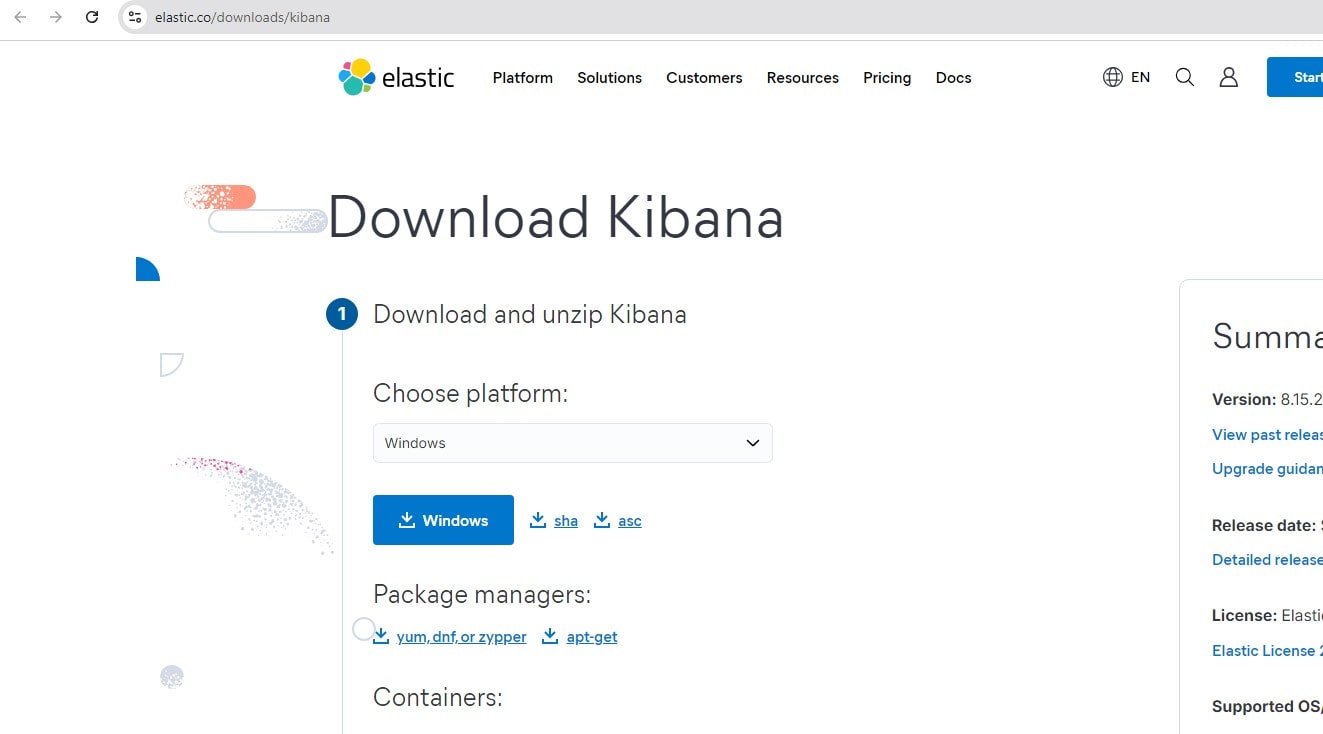
Task: Open the Docs link
Action: point(953,77)
